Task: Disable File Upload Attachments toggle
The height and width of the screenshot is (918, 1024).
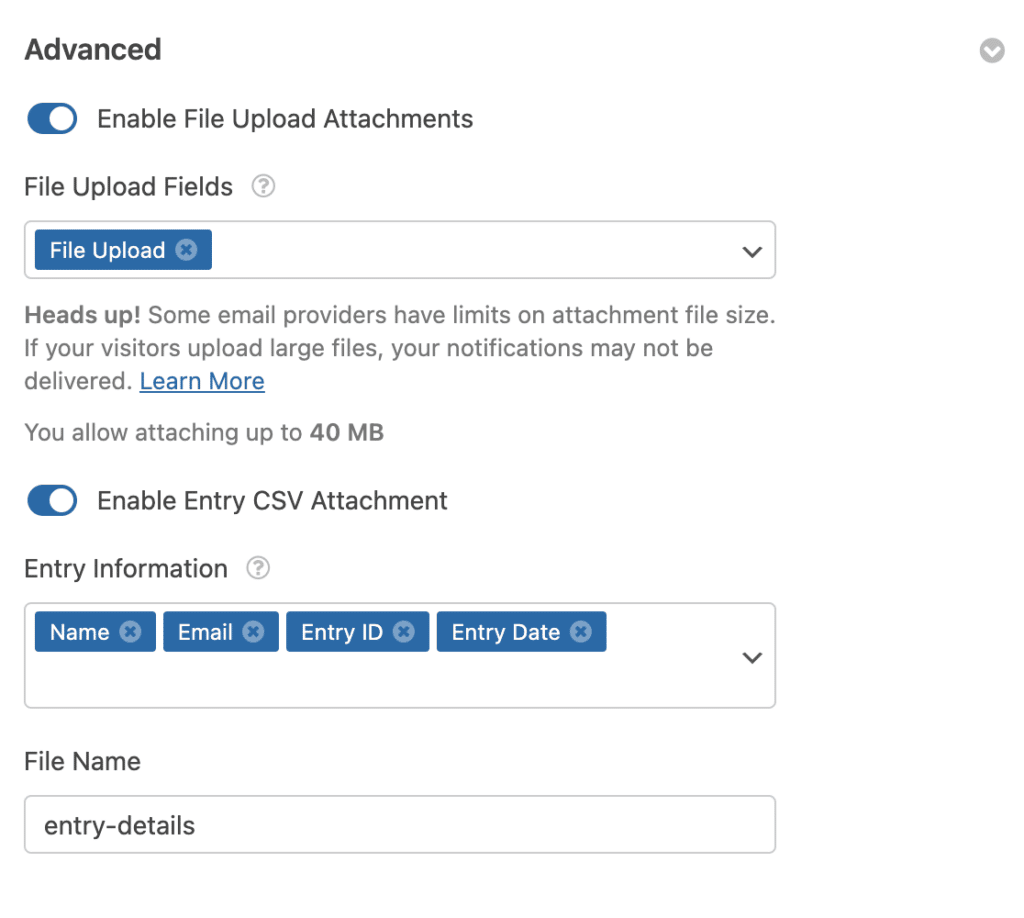Action: [52, 119]
